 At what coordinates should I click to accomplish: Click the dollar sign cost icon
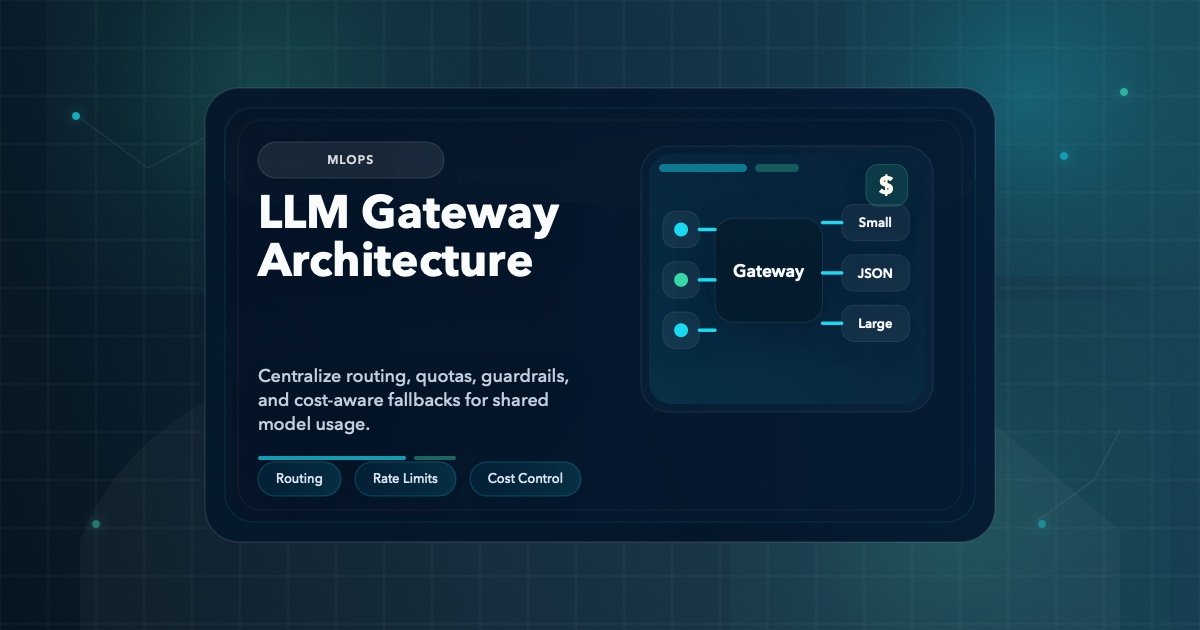[x=884, y=184]
